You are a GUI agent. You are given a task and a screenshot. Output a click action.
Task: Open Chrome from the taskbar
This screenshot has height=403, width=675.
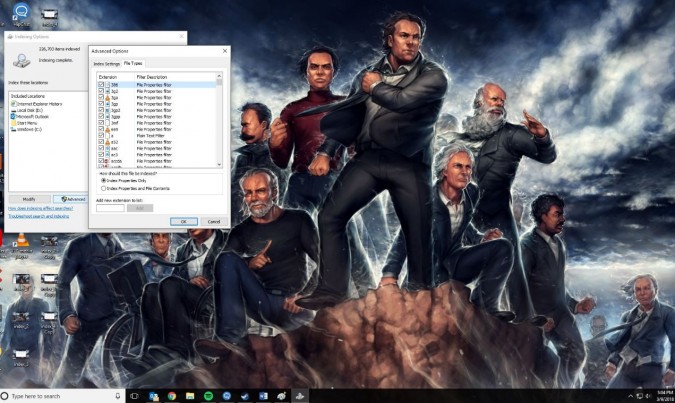tap(172, 396)
